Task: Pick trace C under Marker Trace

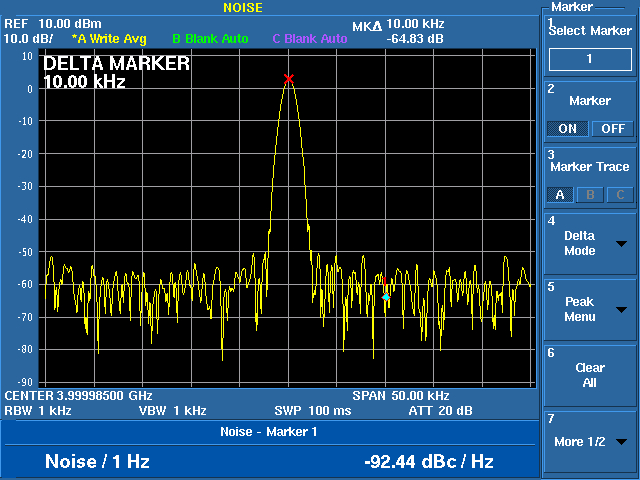Action: pos(620,195)
